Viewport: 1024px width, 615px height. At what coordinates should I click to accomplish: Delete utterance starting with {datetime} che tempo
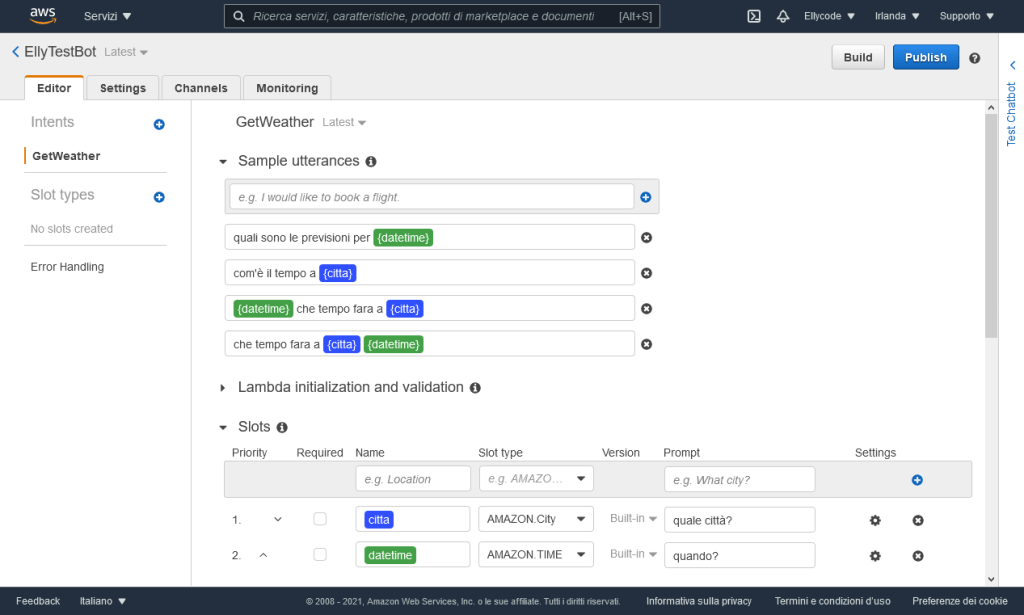(x=647, y=309)
